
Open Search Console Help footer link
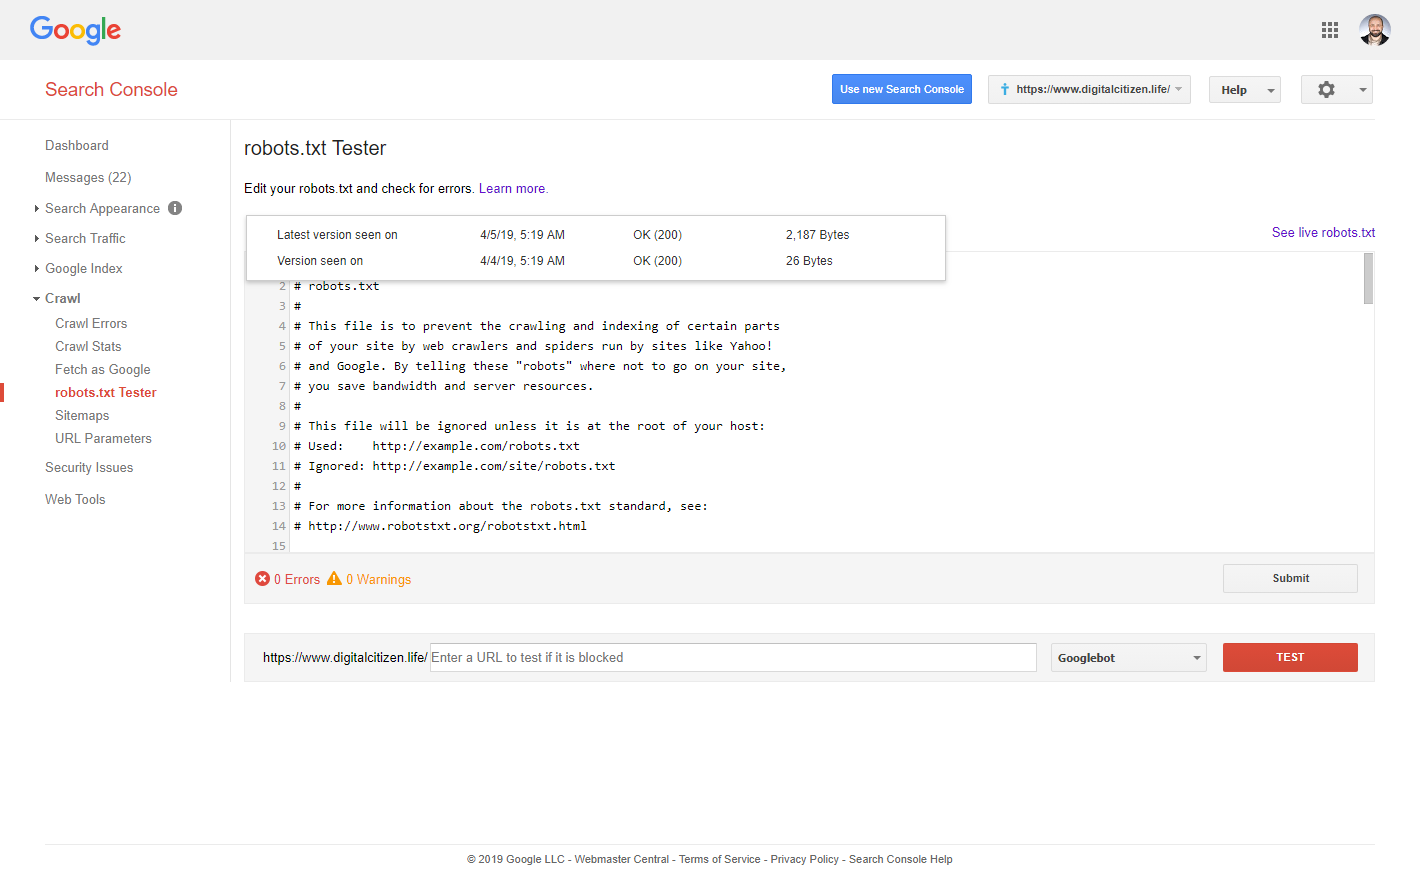[x=901, y=859]
